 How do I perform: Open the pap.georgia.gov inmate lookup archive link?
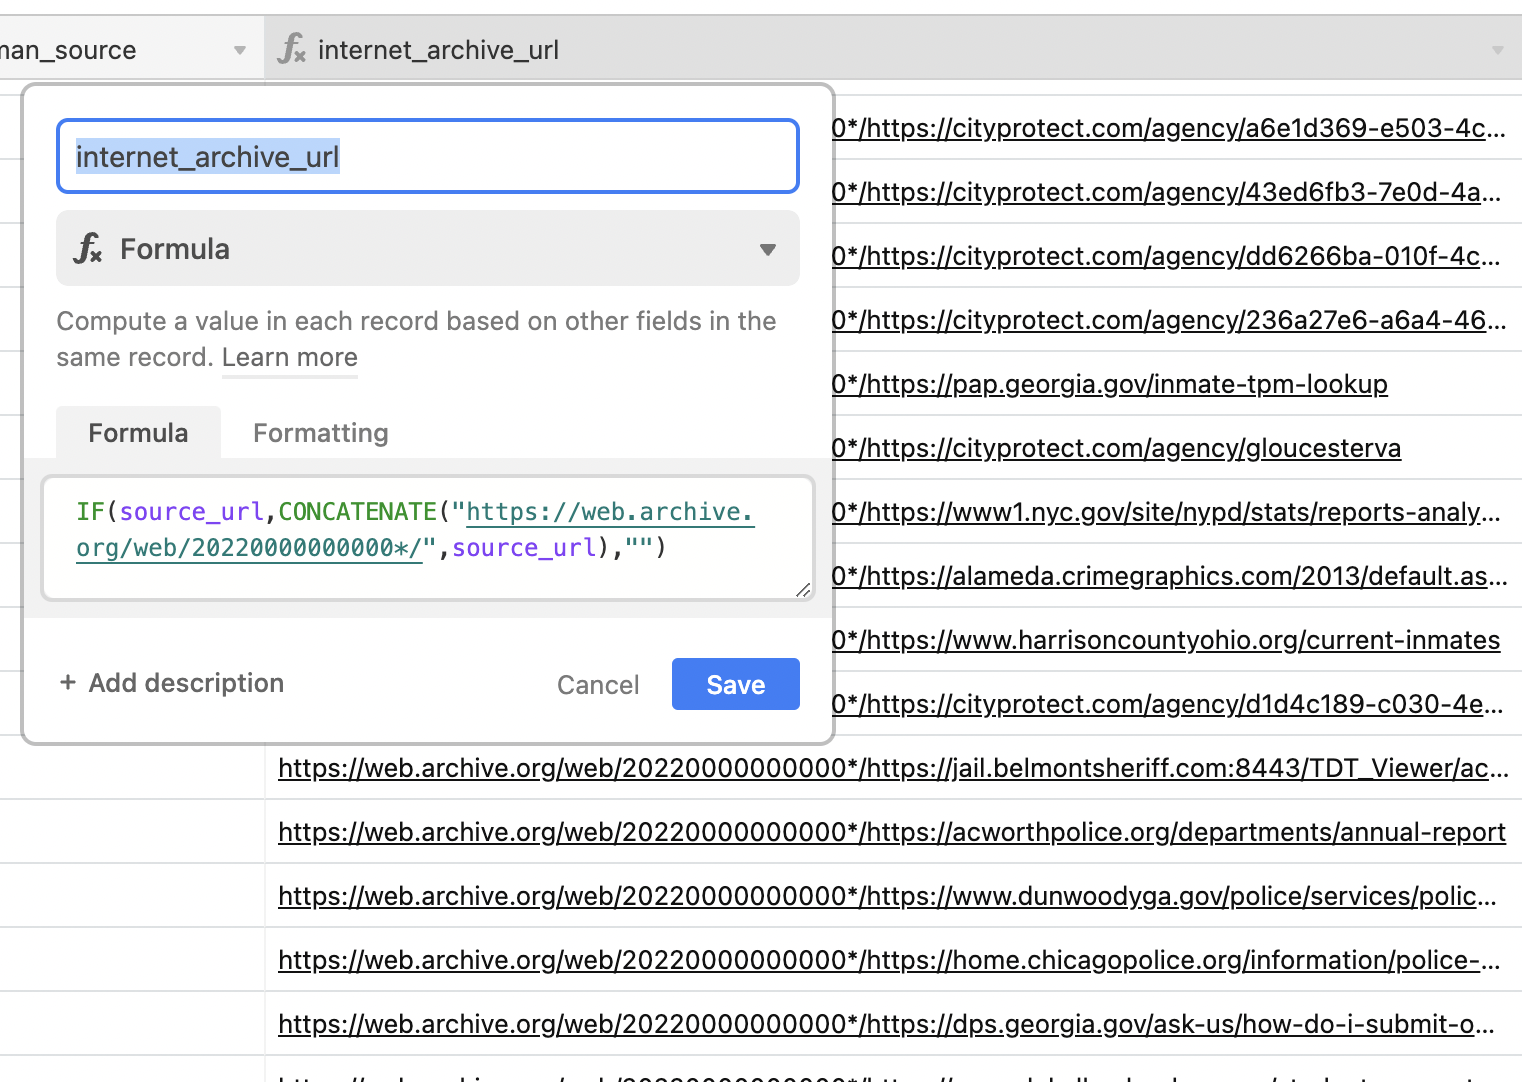tap(1110, 384)
